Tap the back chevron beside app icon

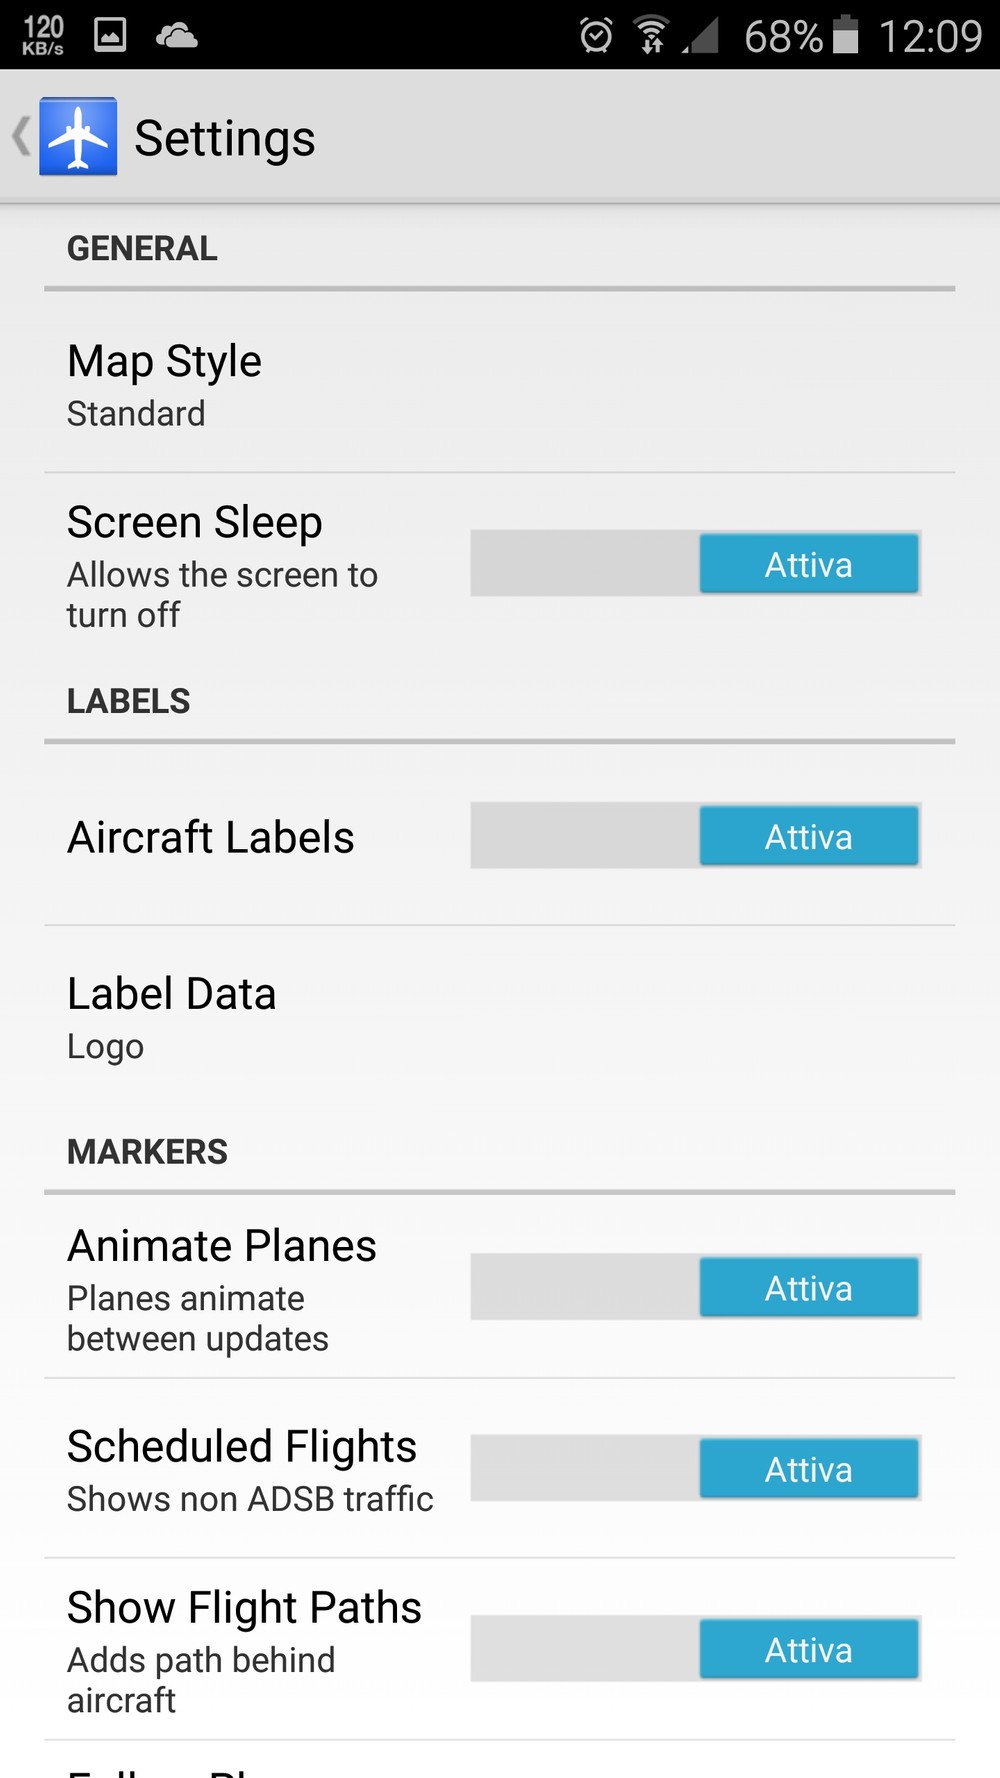(21, 136)
